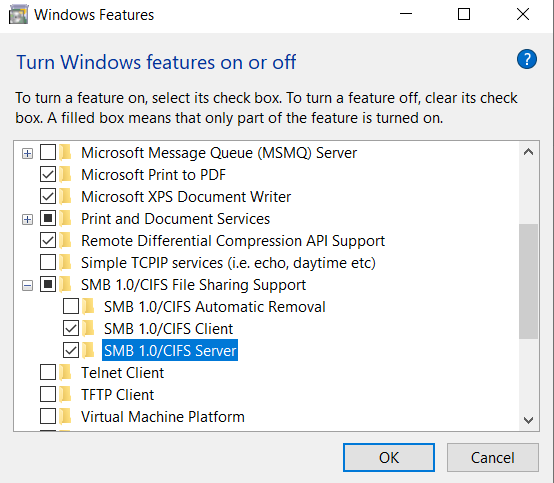Click folder icon beside Microsoft Message Queue Server
The height and width of the screenshot is (483, 554).
tap(66, 153)
